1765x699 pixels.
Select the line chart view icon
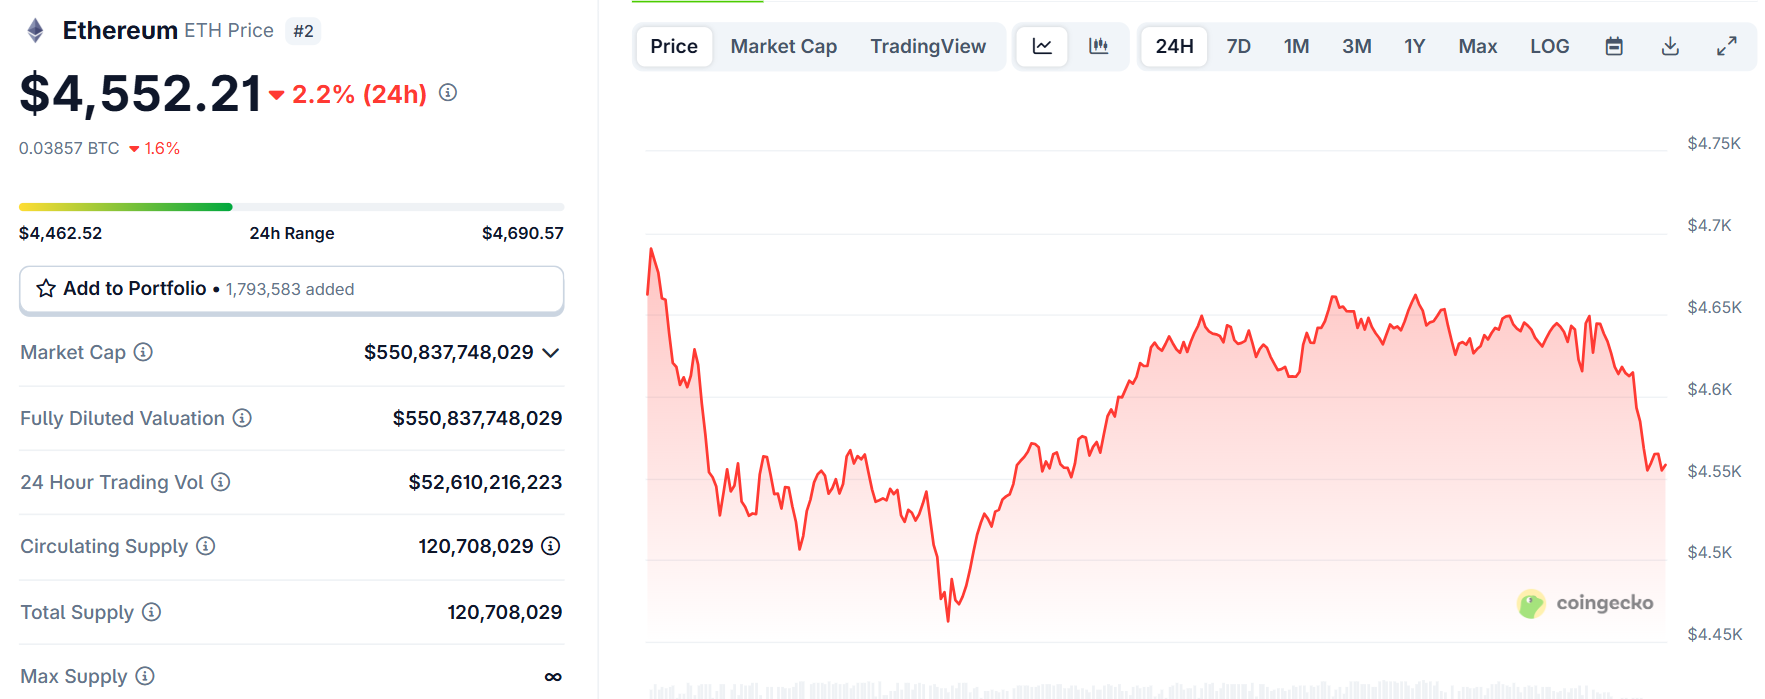pyautogui.click(x=1042, y=46)
